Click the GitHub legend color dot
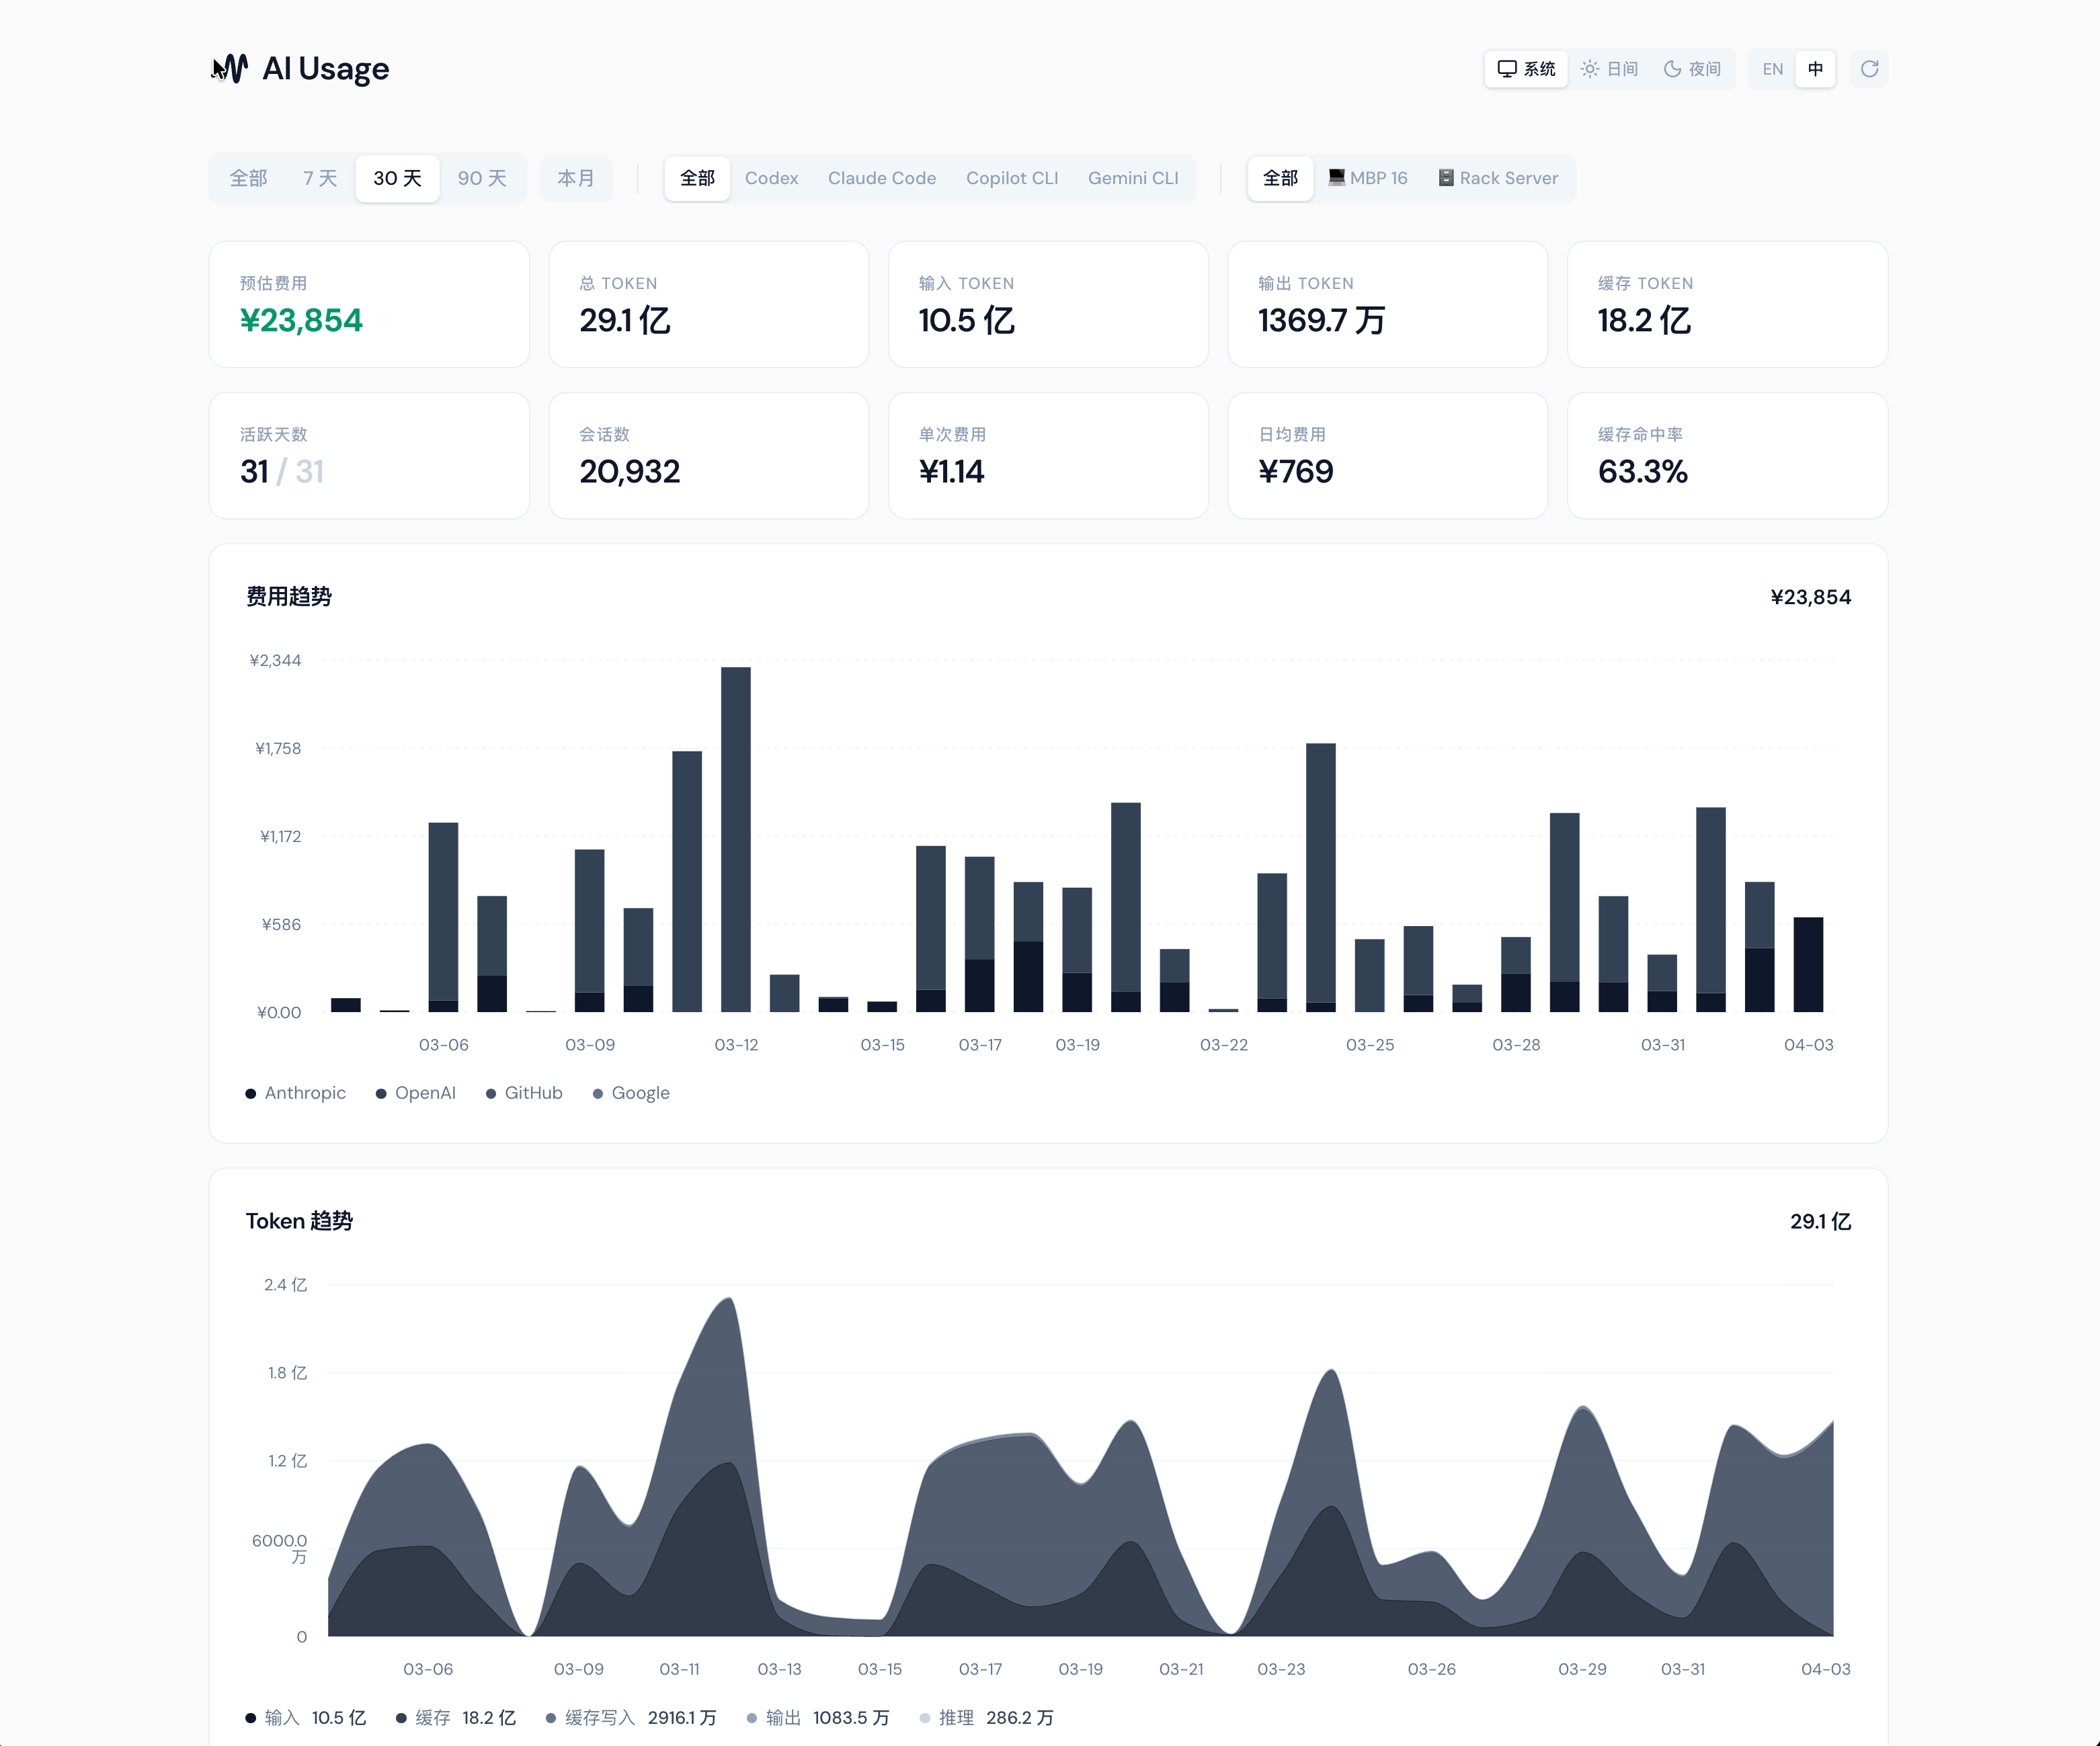 pos(491,1093)
